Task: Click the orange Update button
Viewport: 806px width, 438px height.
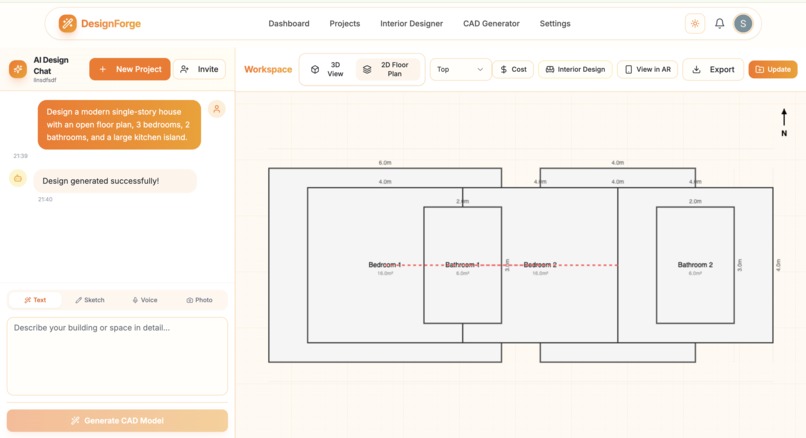Action: click(773, 69)
